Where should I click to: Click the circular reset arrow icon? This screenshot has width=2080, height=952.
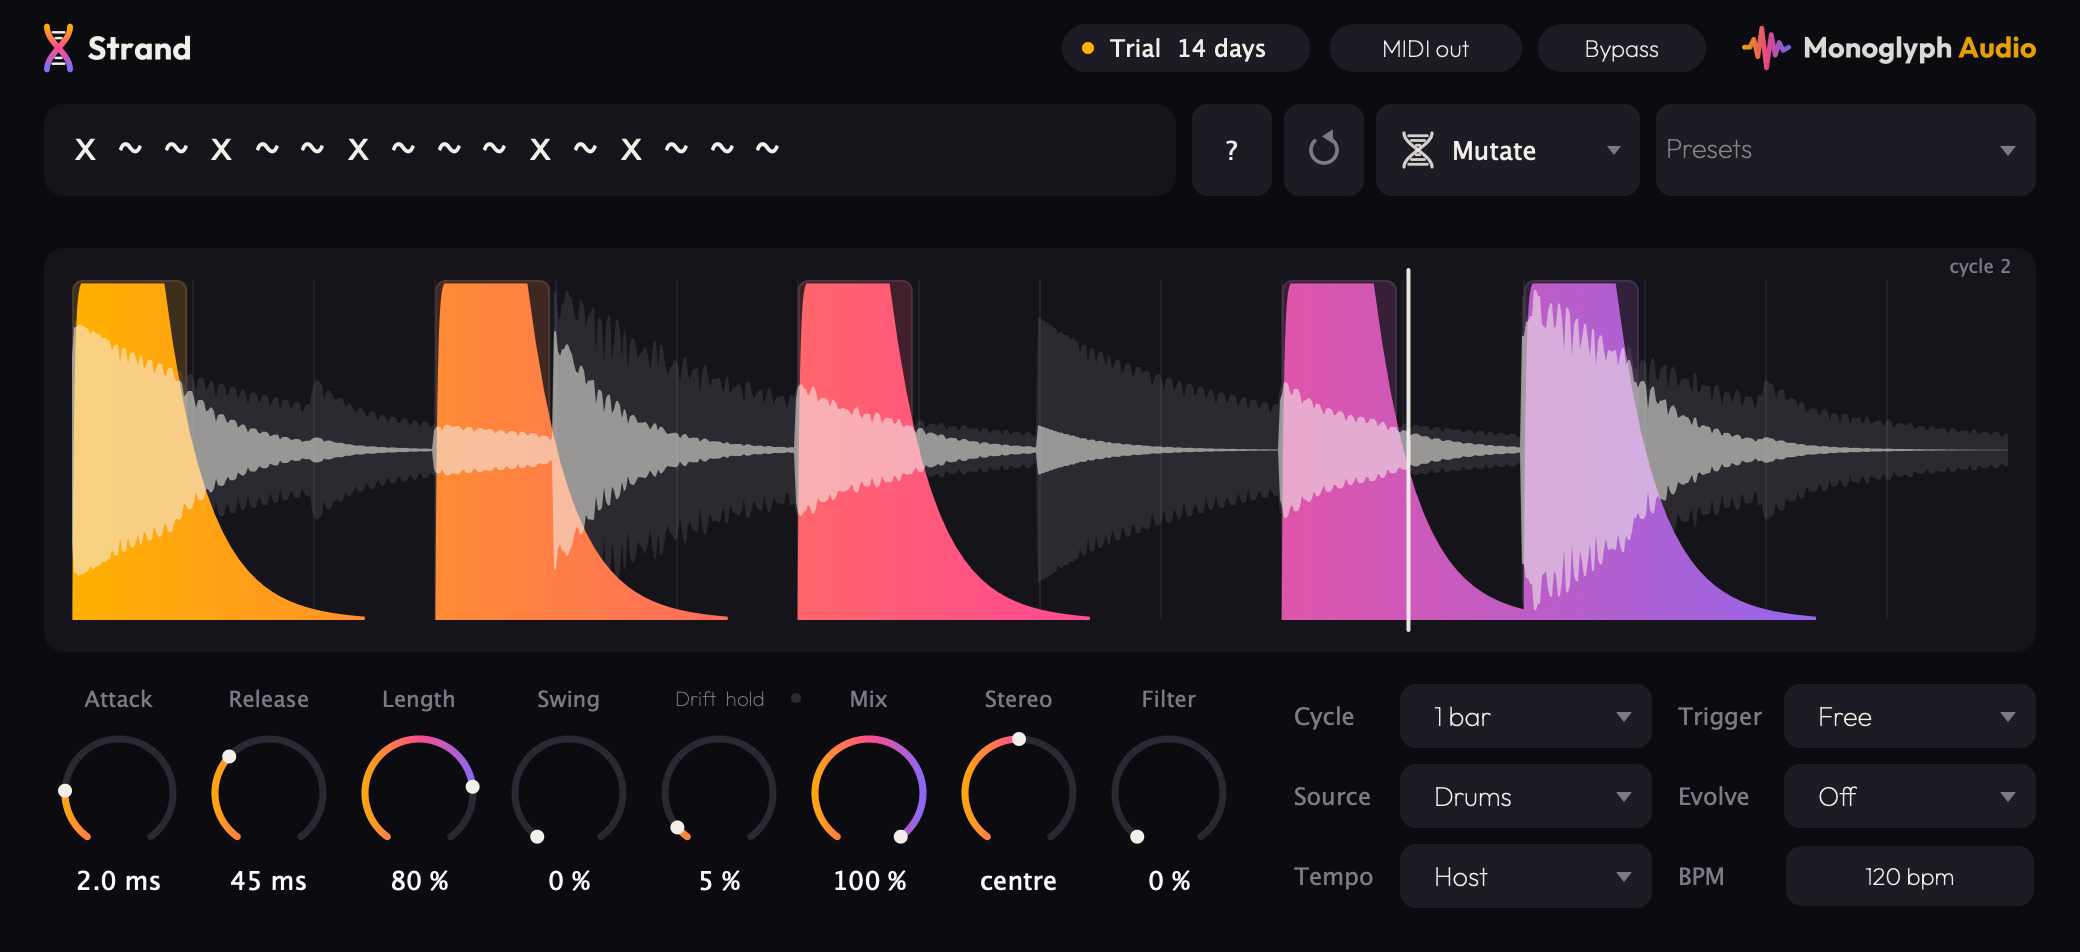1323,150
